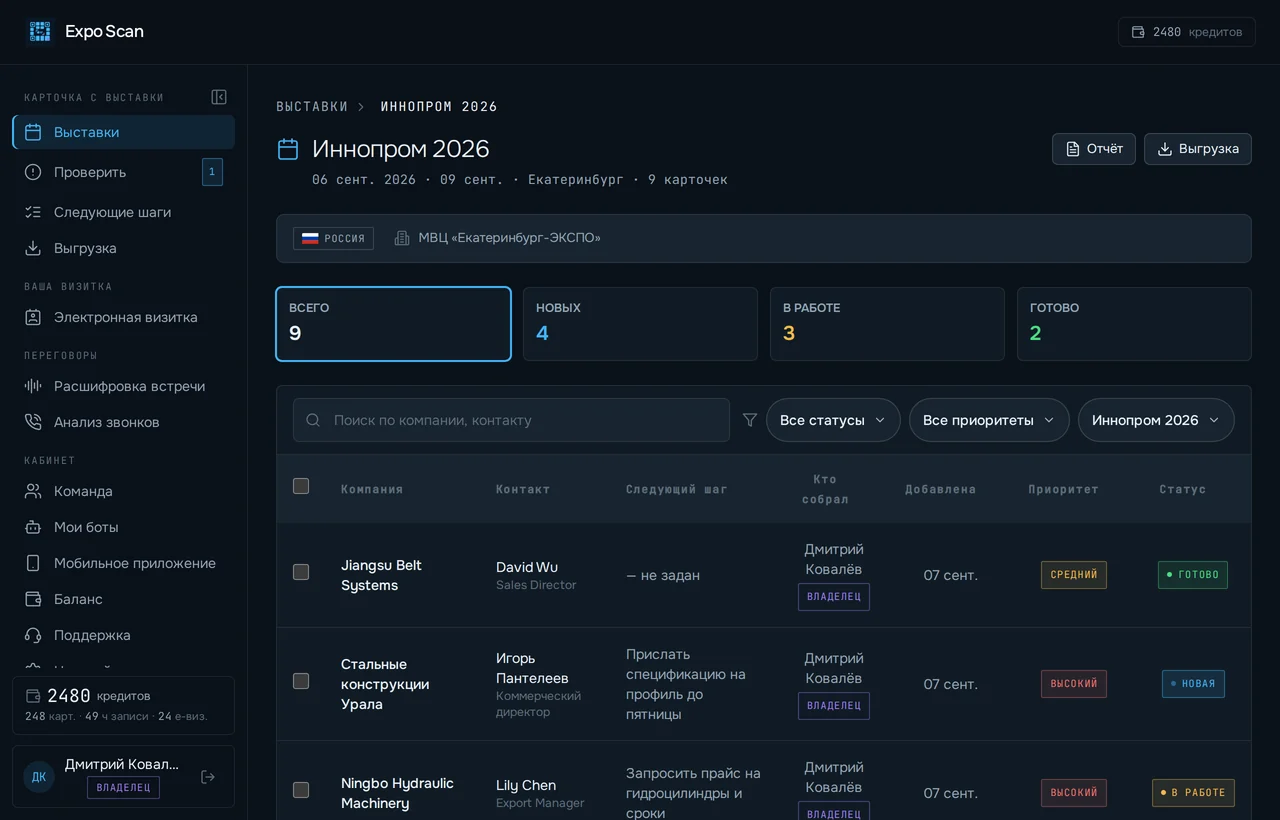Click the Выгрузка button in page header
Image resolution: width=1280 pixels, height=820 pixels.
tap(1198, 149)
